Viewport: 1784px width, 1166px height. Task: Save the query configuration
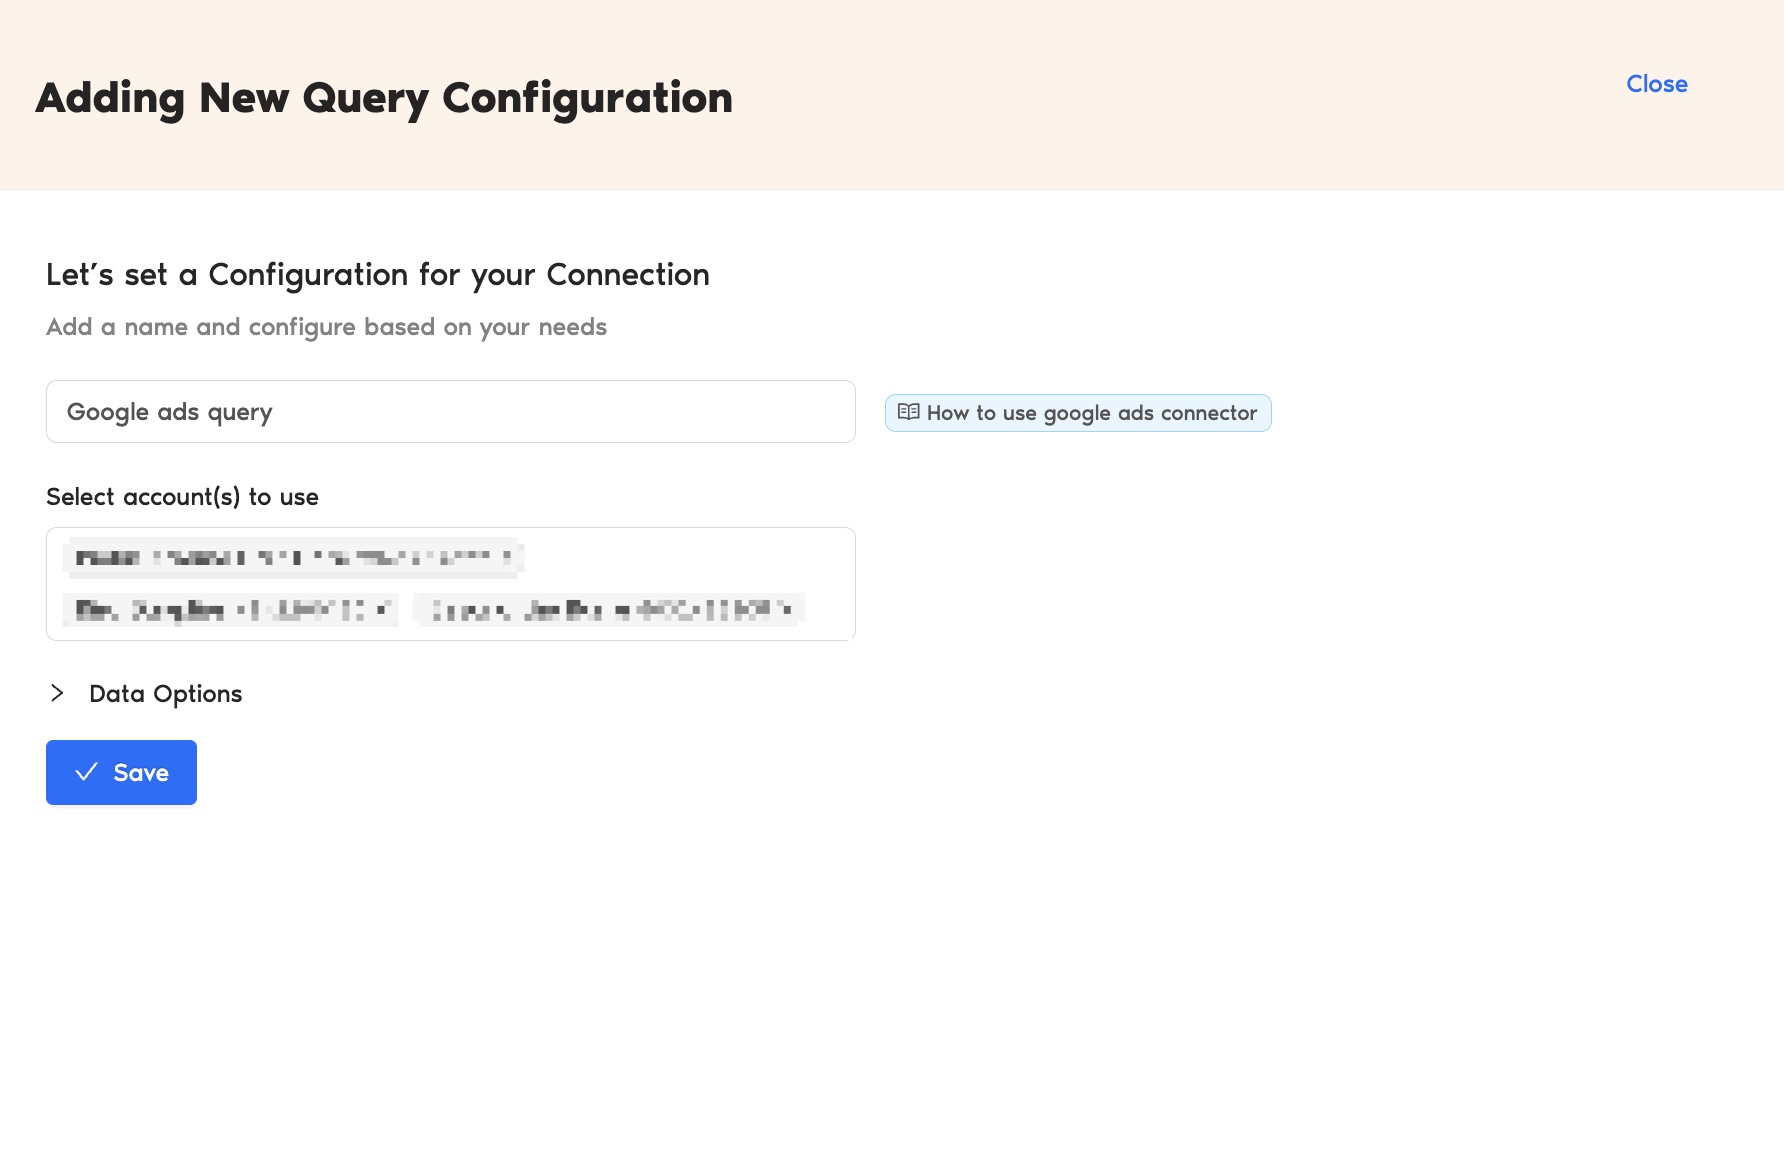(x=121, y=772)
